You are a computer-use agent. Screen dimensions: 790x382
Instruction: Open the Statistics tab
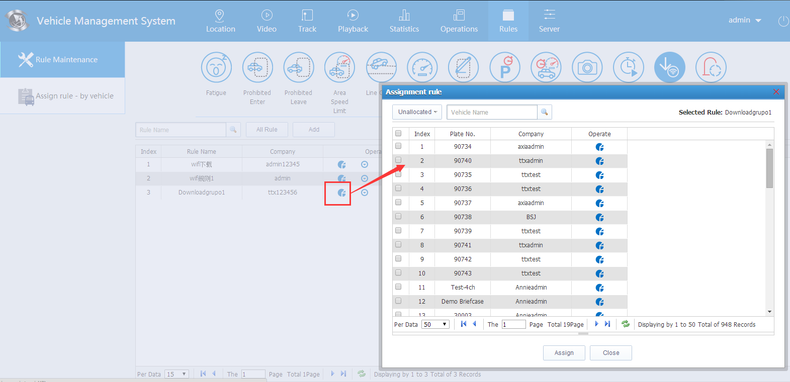tap(404, 21)
